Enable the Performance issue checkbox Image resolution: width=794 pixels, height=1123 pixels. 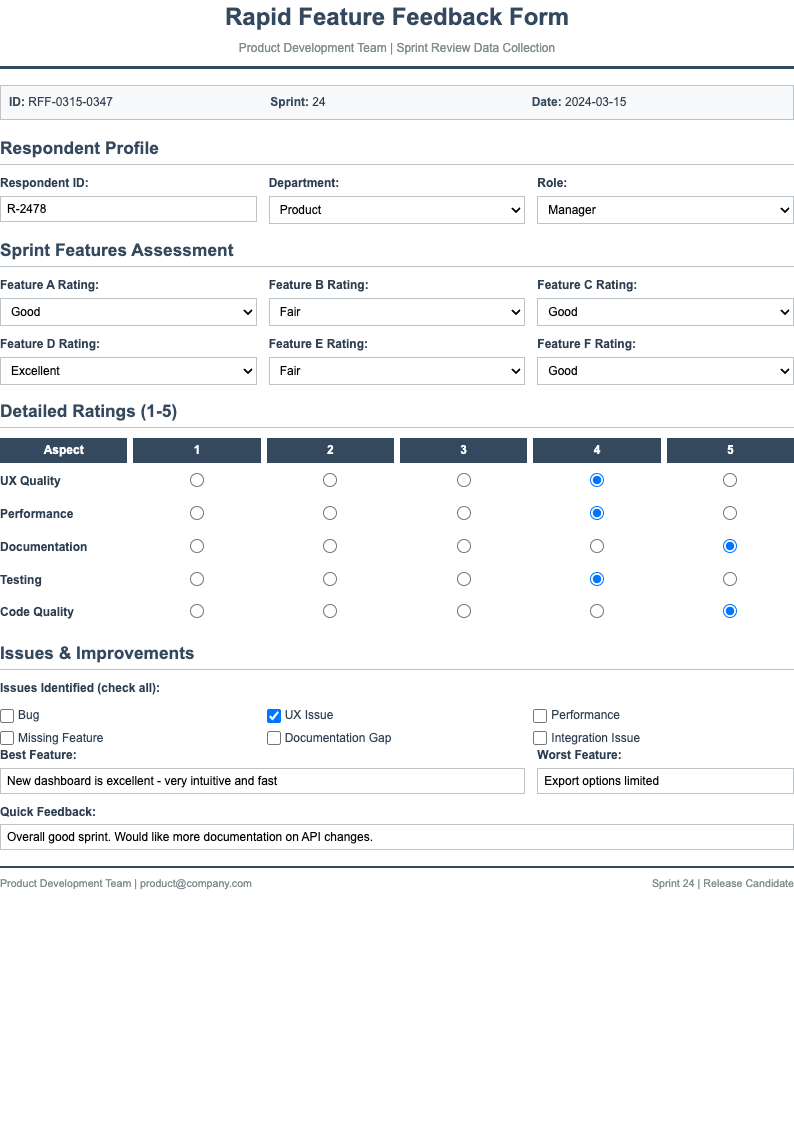coord(540,715)
